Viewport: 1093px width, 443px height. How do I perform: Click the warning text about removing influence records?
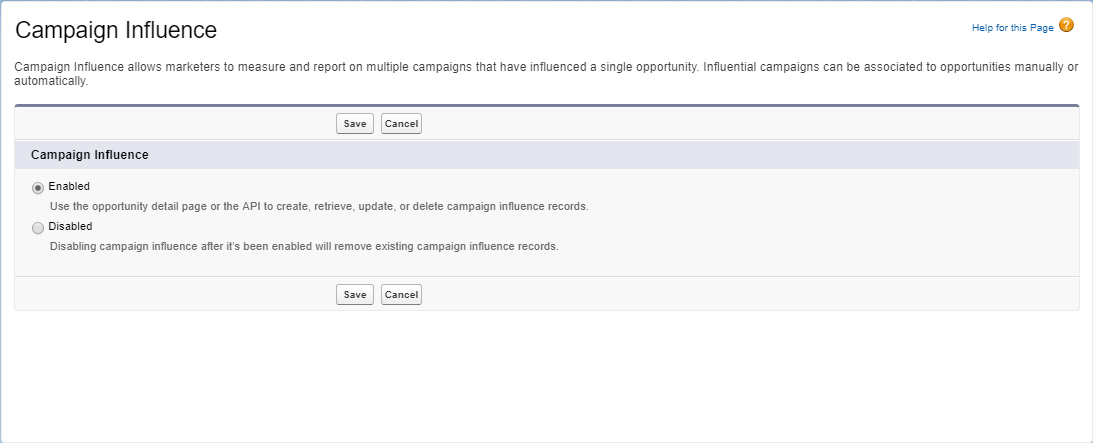tap(304, 246)
